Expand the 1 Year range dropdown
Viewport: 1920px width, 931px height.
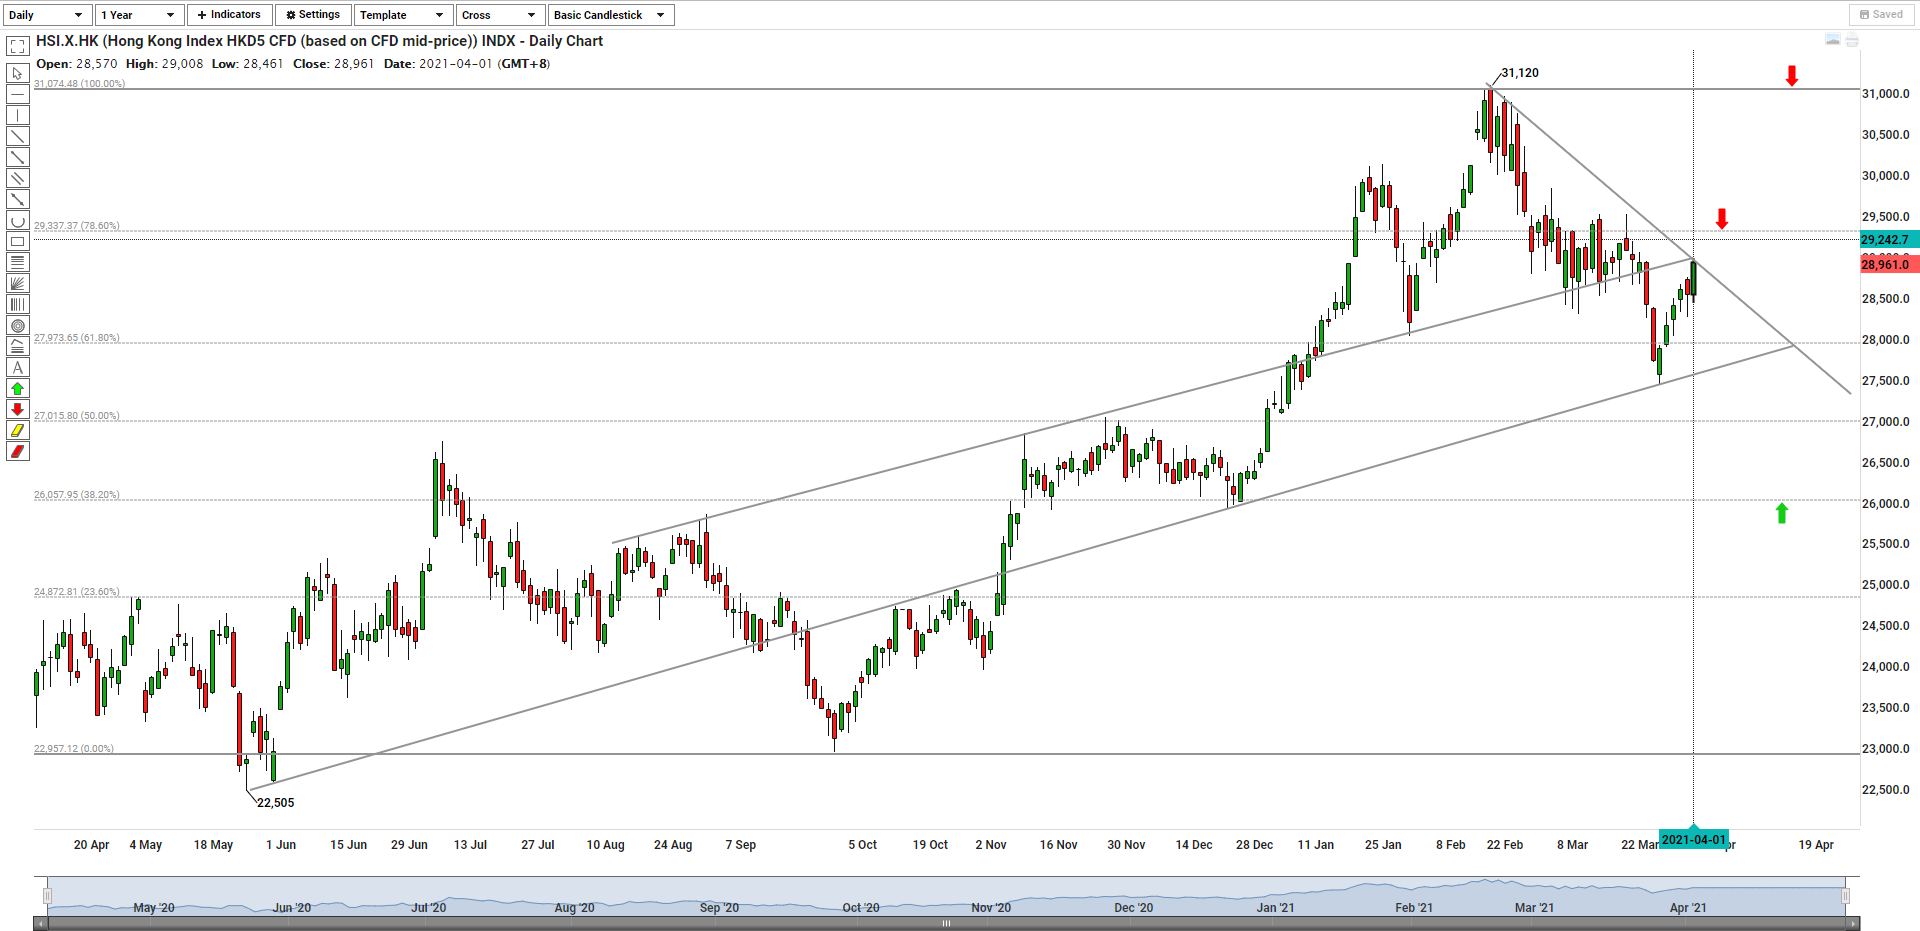138,15
